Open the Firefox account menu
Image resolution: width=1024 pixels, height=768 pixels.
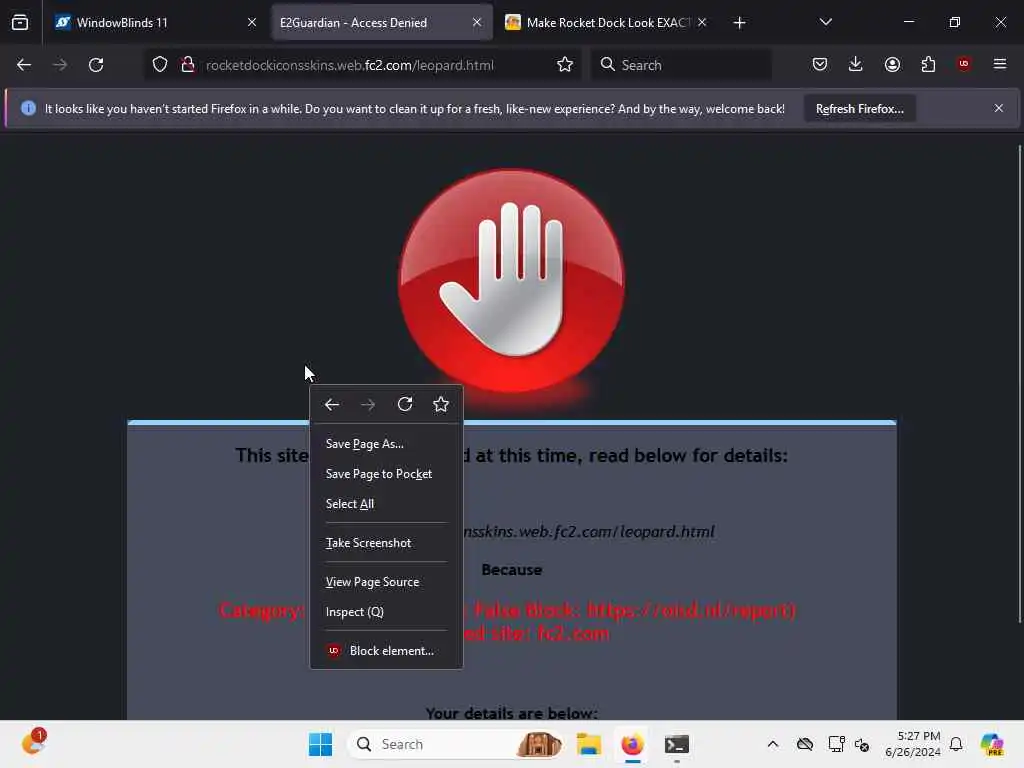click(892, 64)
